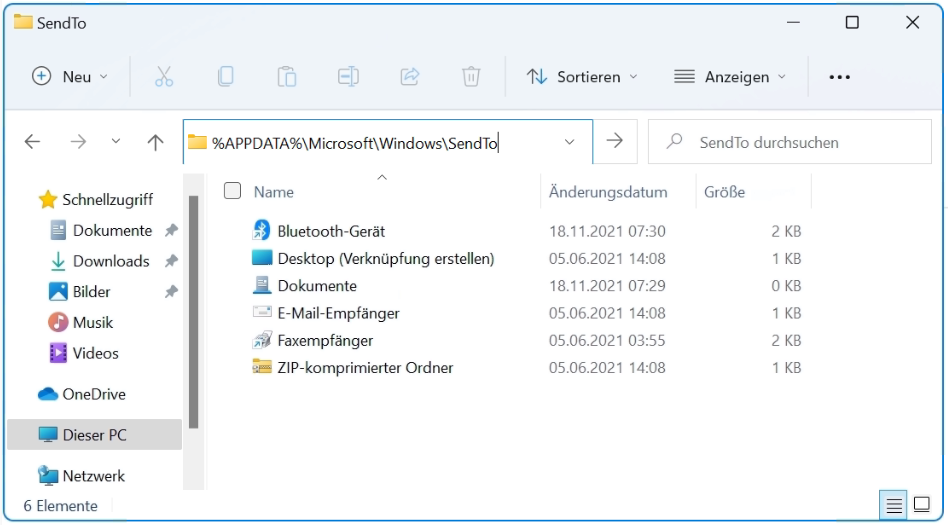Click the Share icon in toolbar
Viewport: 948px width, 525px height.
click(x=410, y=77)
